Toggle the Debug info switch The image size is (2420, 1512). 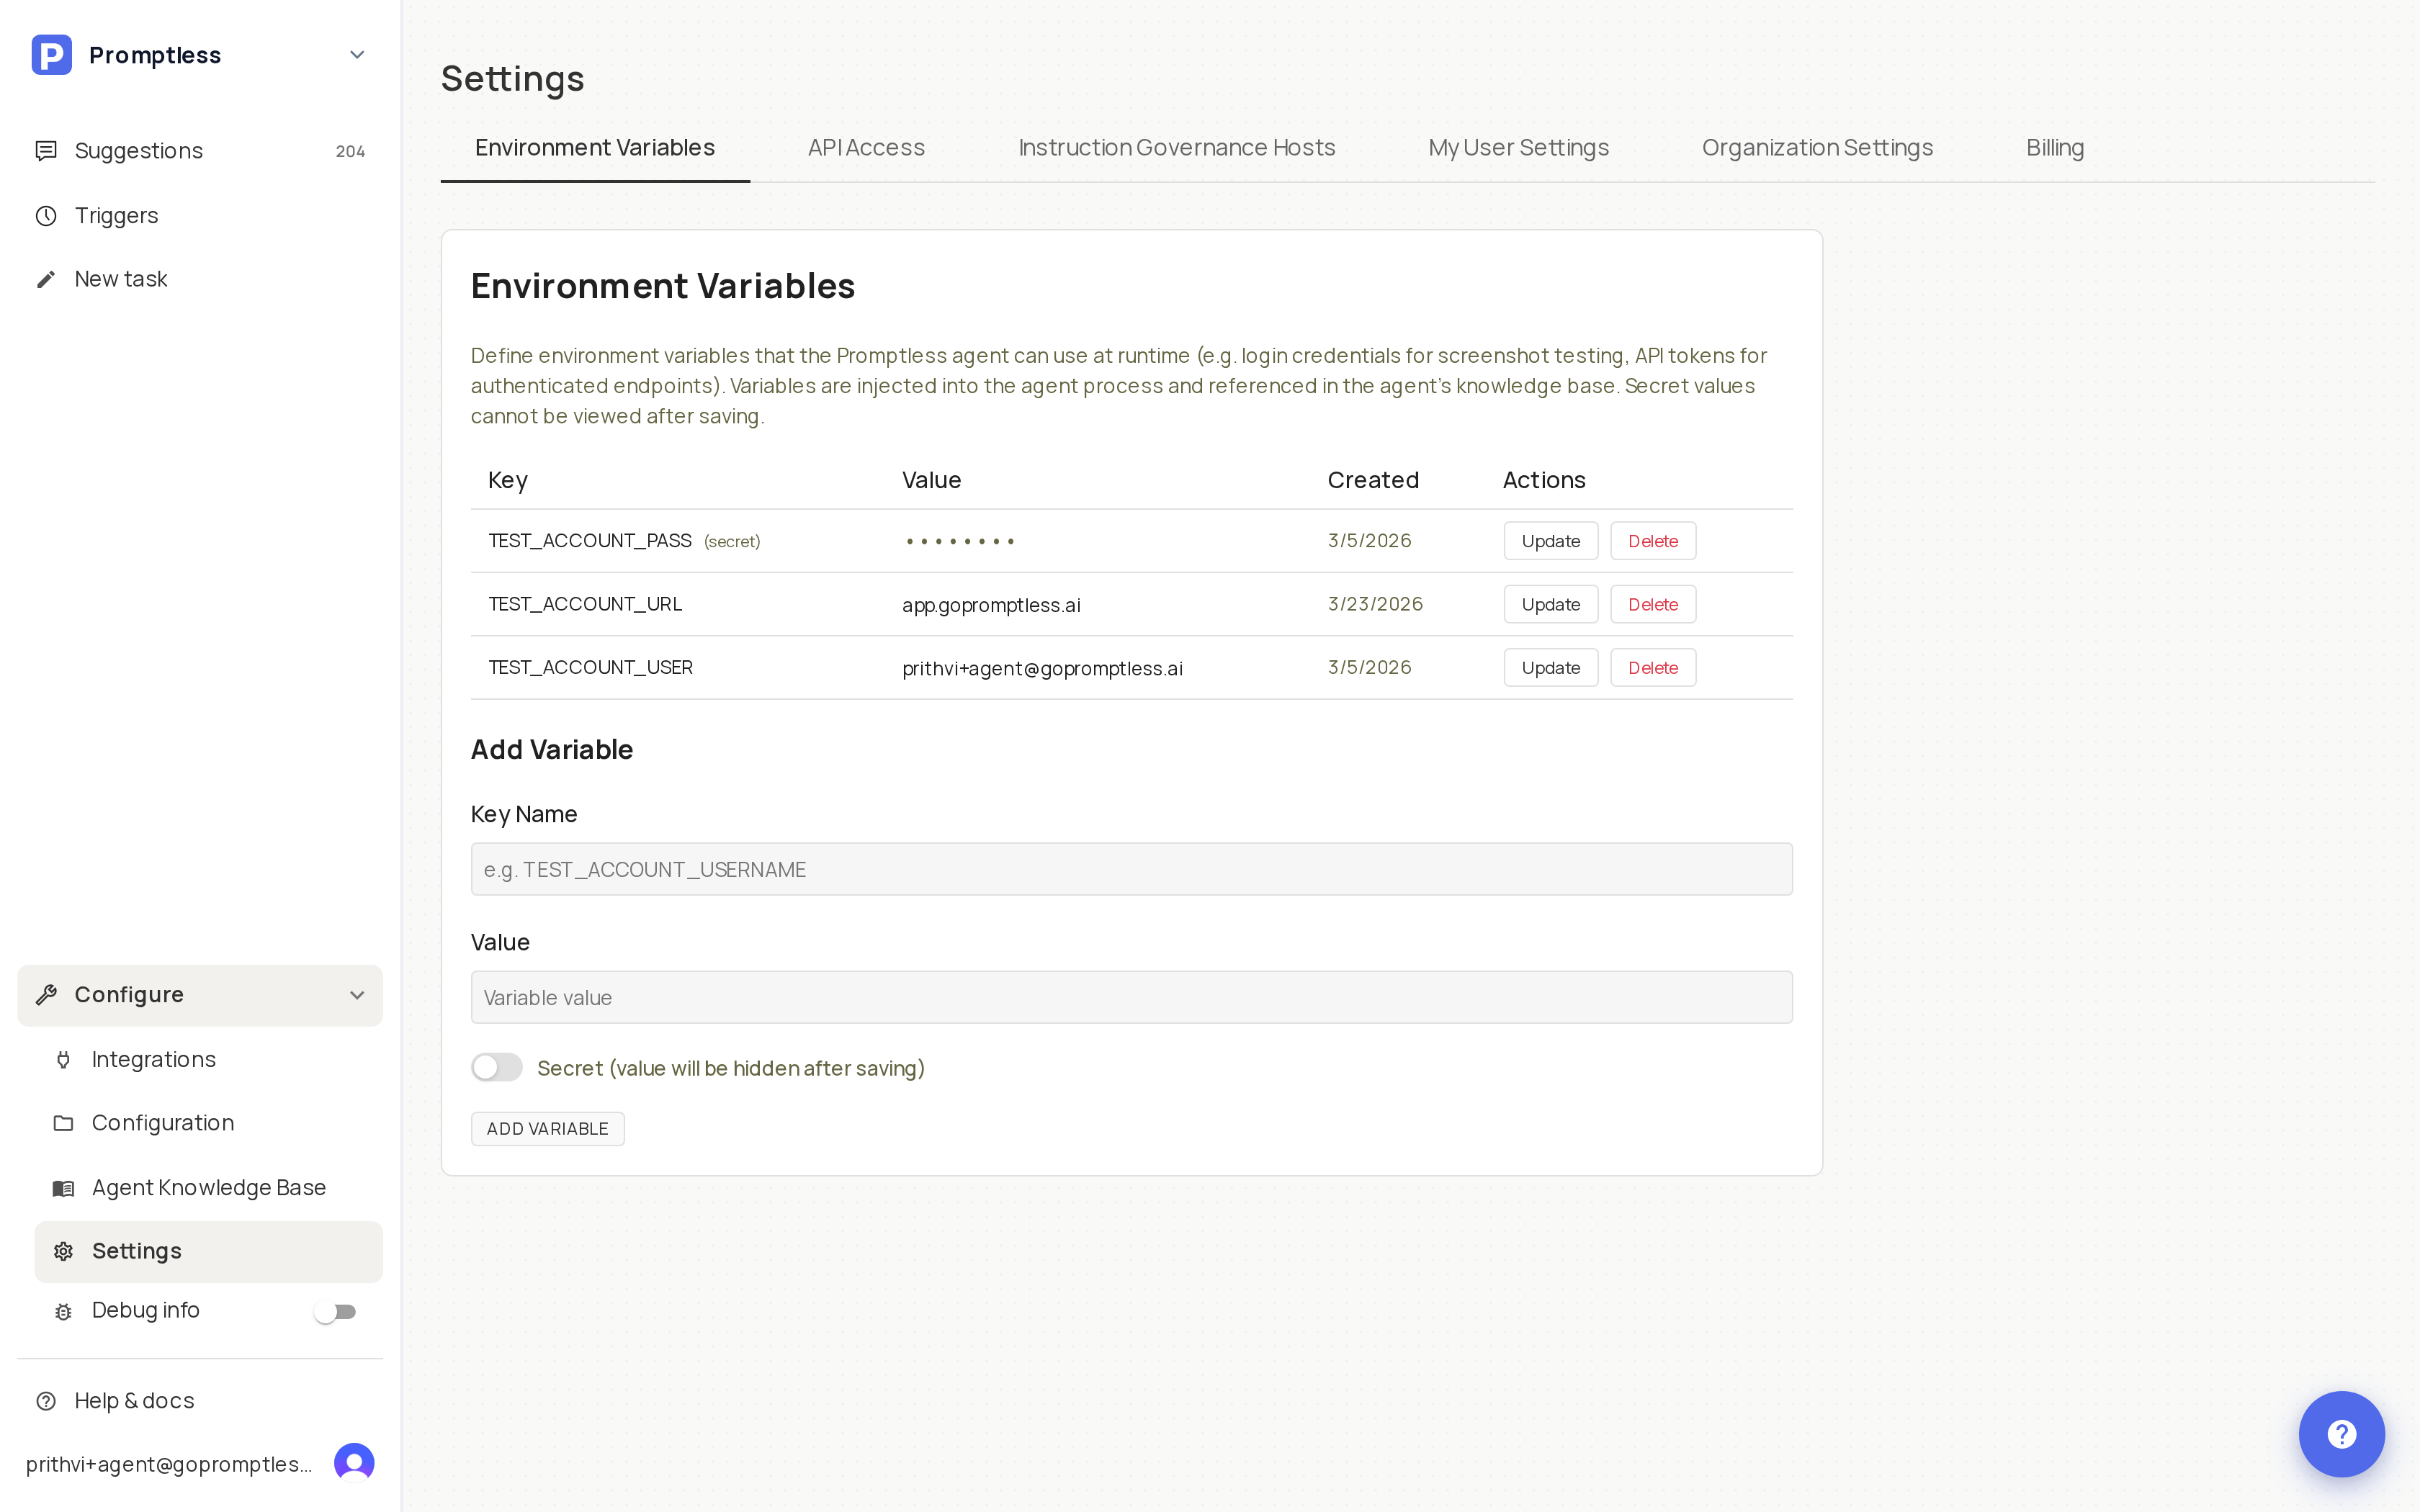[335, 1311]
